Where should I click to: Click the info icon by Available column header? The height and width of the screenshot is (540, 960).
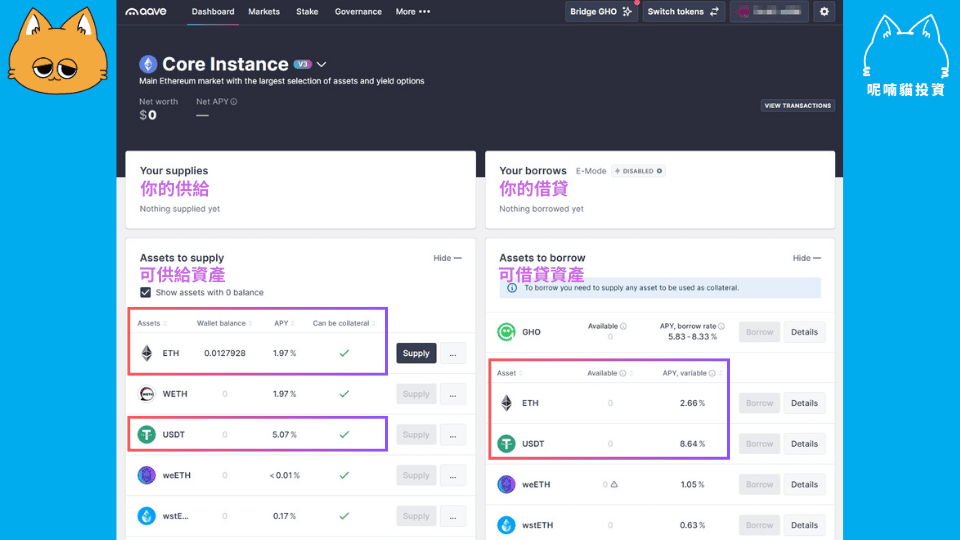coord(623,373)
